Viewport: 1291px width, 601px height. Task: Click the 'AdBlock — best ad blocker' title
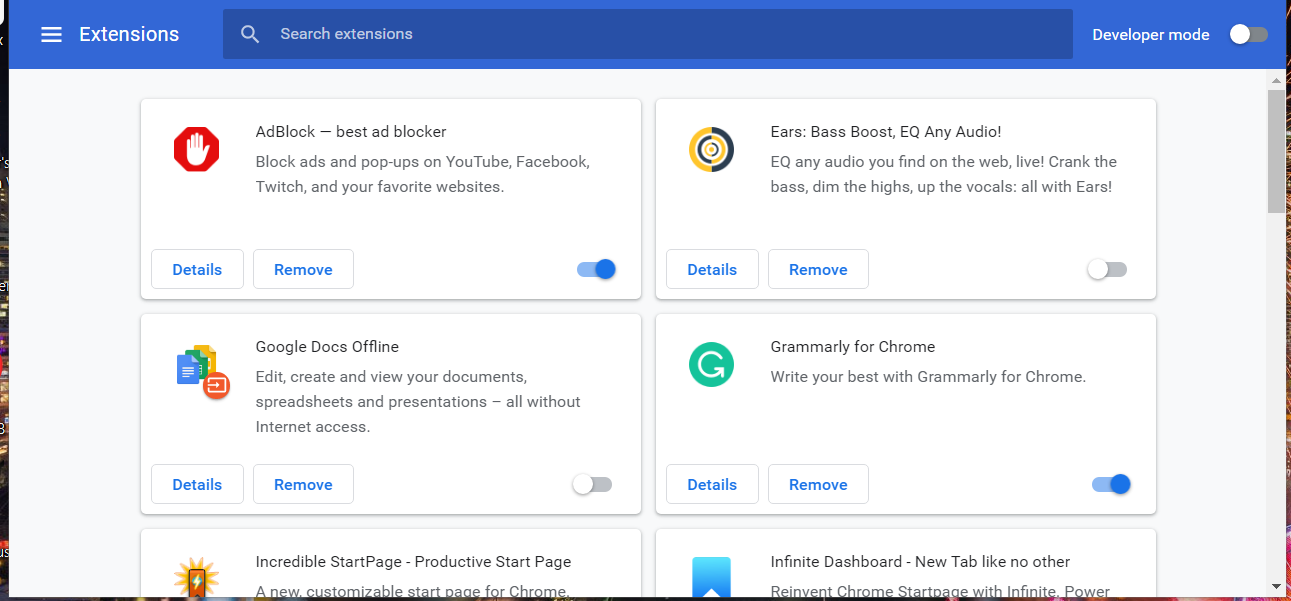[x=351, y=131]
